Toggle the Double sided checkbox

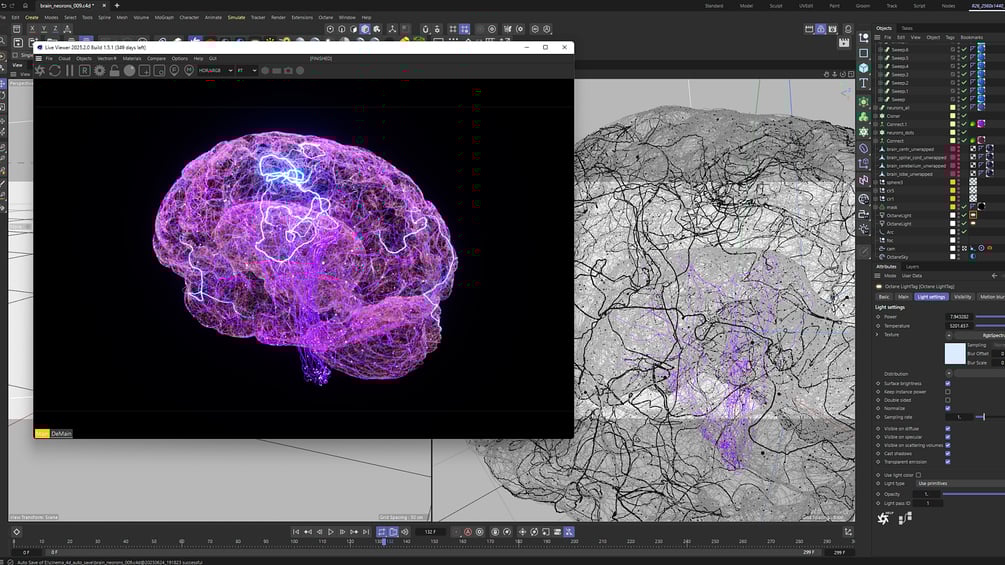[x=947, y=400]
